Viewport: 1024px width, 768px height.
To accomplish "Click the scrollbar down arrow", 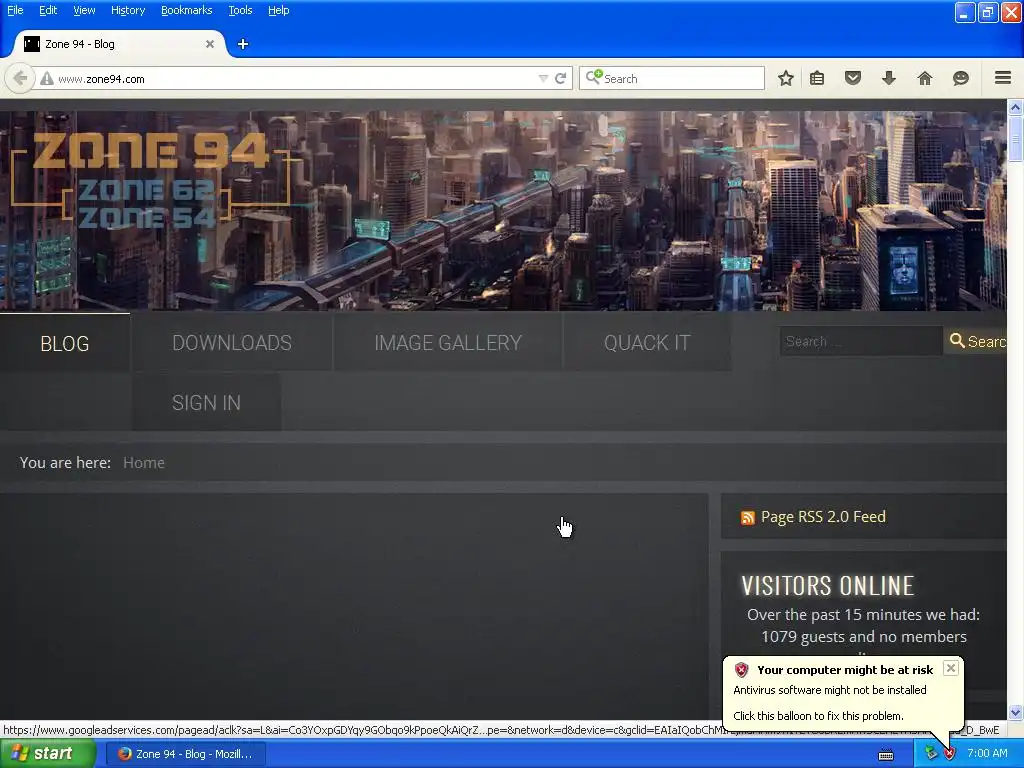I will [1015, 712].
